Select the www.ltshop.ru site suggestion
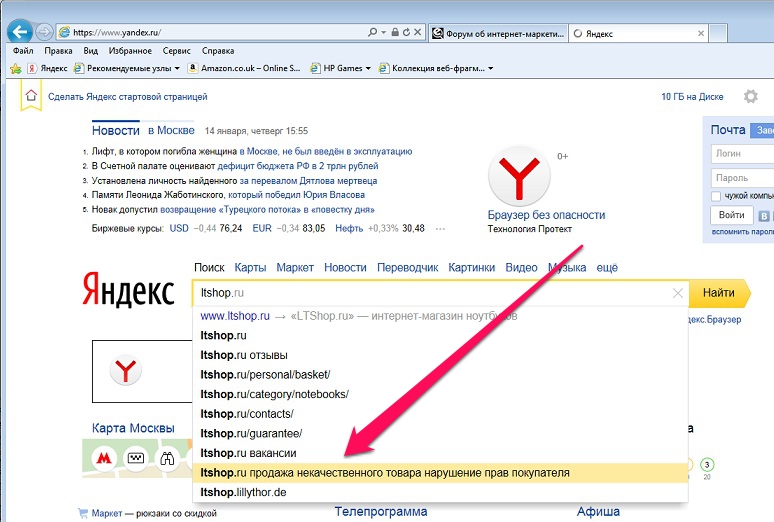Viewport: 774px width, 522px height. [x=439, y=316]
